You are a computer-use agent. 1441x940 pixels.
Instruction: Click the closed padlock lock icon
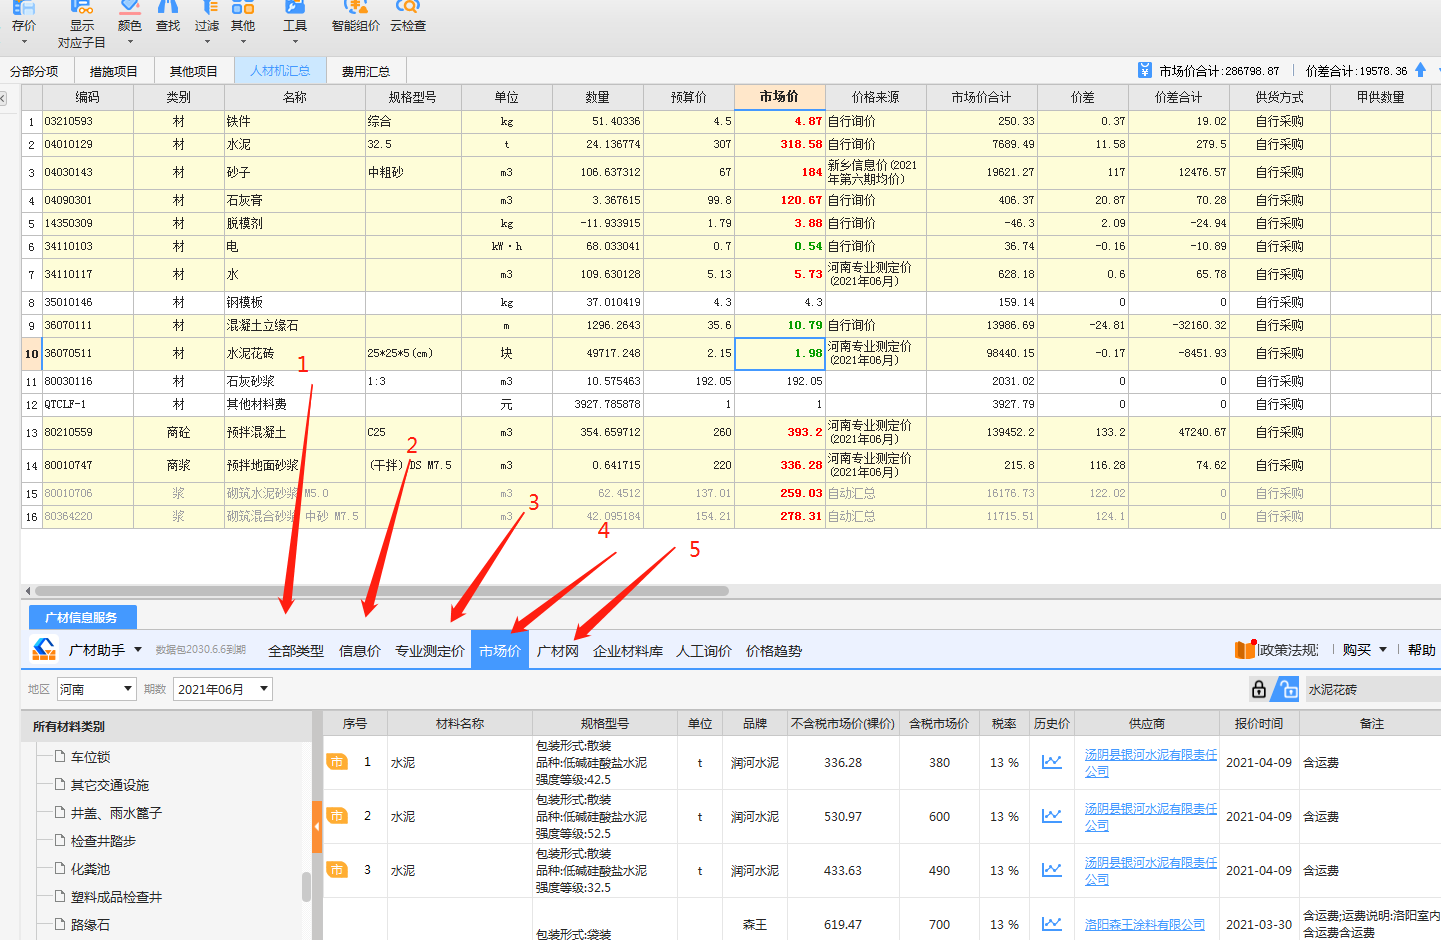click(x=1259, y=689)
